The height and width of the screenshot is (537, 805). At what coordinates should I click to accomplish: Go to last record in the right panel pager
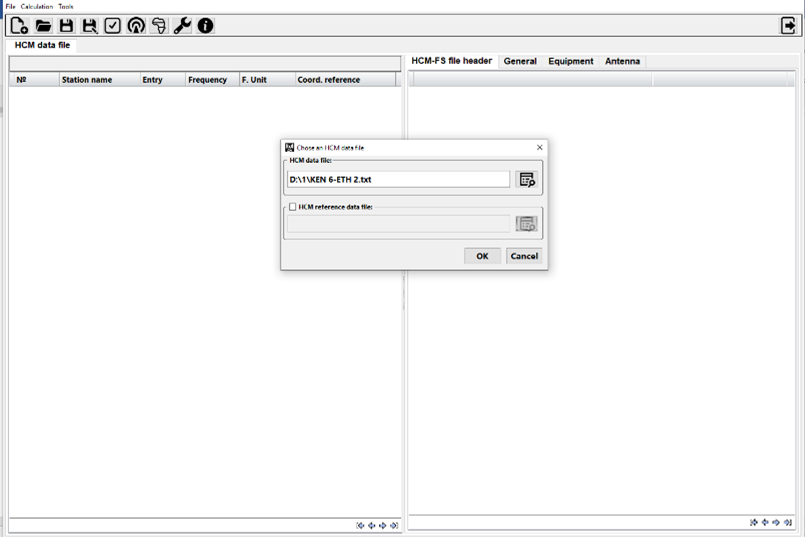(788, 522)
